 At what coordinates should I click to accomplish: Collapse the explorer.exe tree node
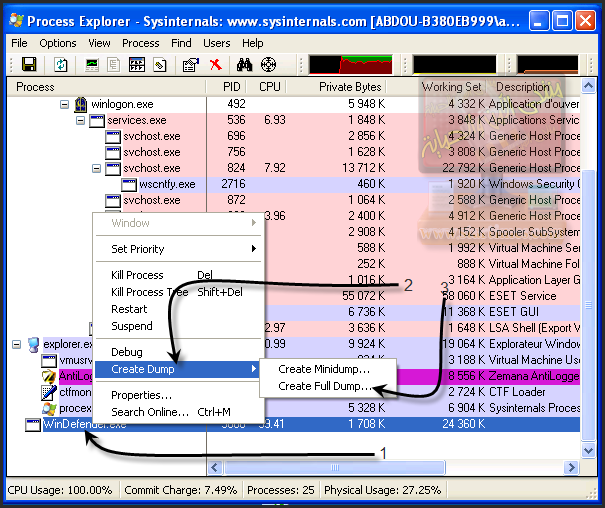click(16, 344)
